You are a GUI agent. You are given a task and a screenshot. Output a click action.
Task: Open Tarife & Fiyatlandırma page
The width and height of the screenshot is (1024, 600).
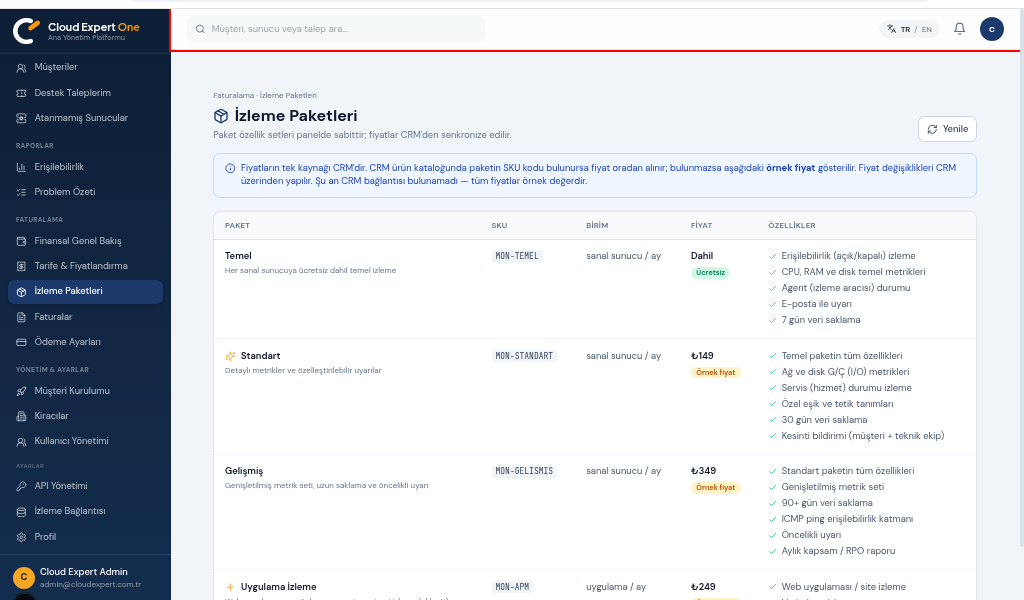[x=86, y=266]
